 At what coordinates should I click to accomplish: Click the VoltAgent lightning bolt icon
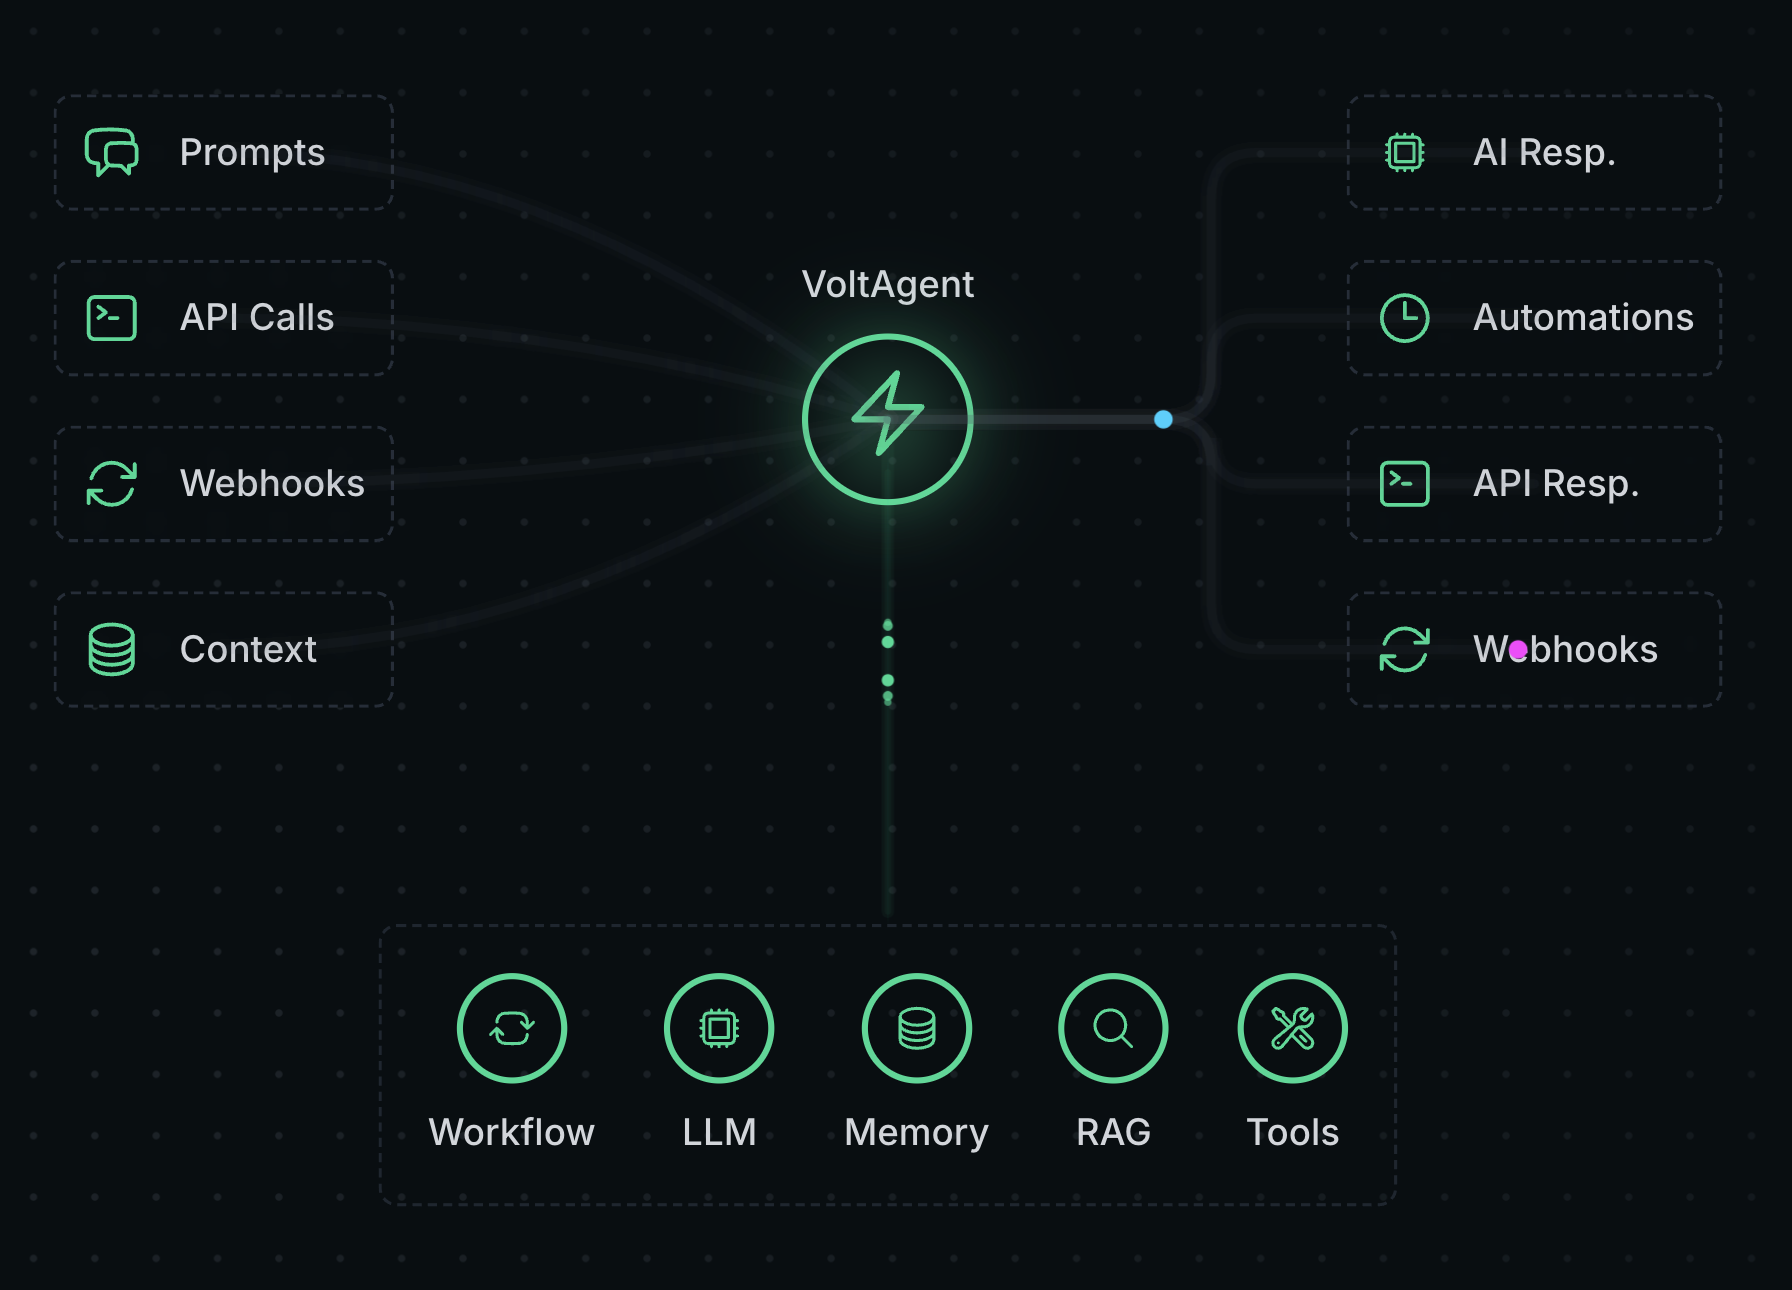point(887,420)
